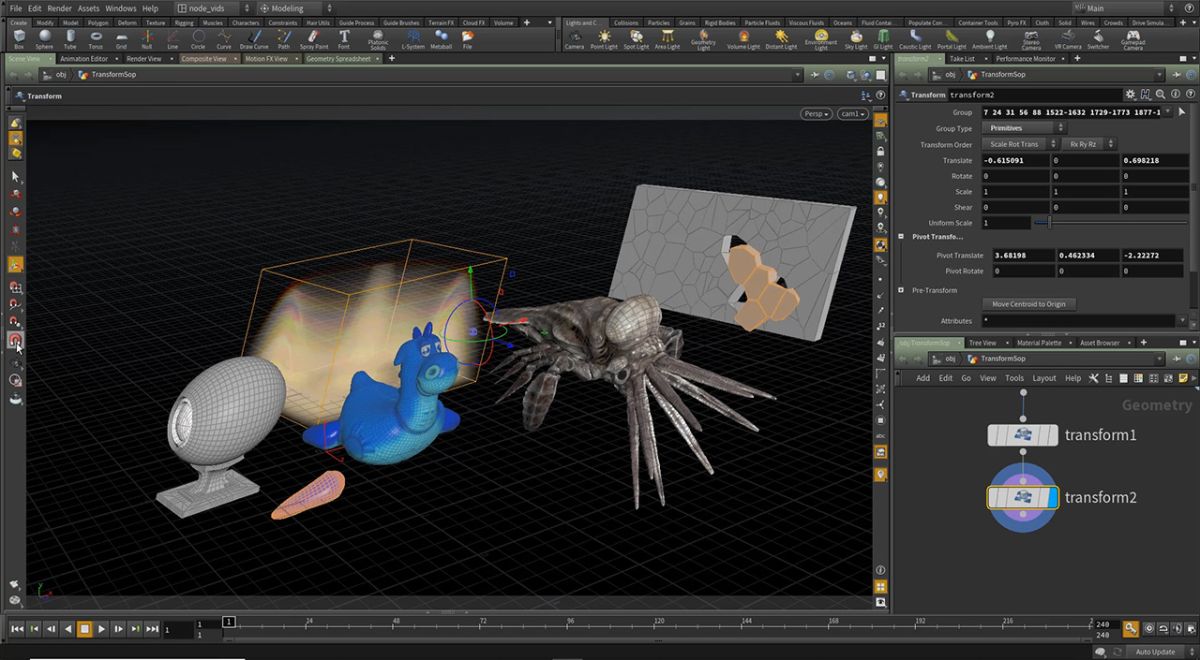Viewport: 1200px width, 660px height.
Task: Open the node_vids desktop dropdown
Action: pyautogui.click(x=213, y=8)
